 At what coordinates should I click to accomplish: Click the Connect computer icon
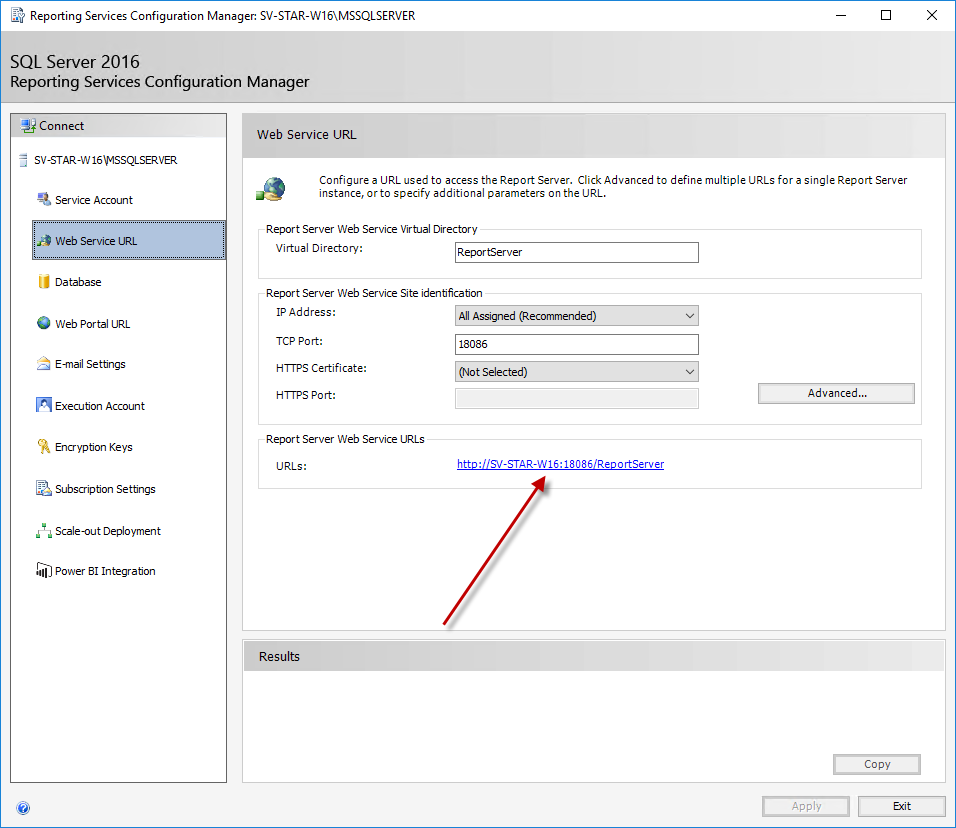(x=28, y=126)
